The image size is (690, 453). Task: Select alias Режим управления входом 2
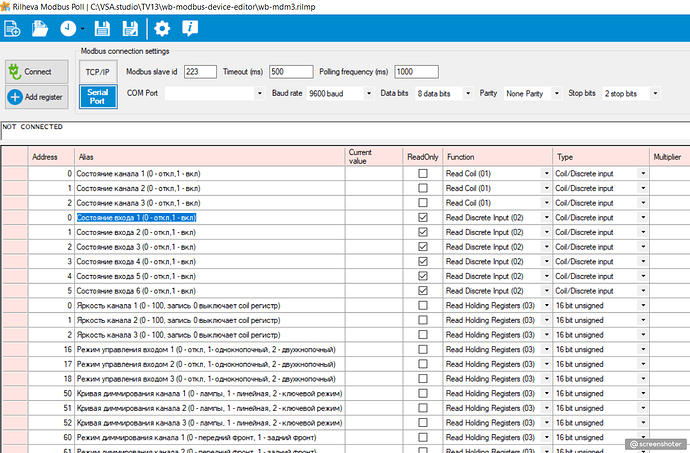[209, 364]
